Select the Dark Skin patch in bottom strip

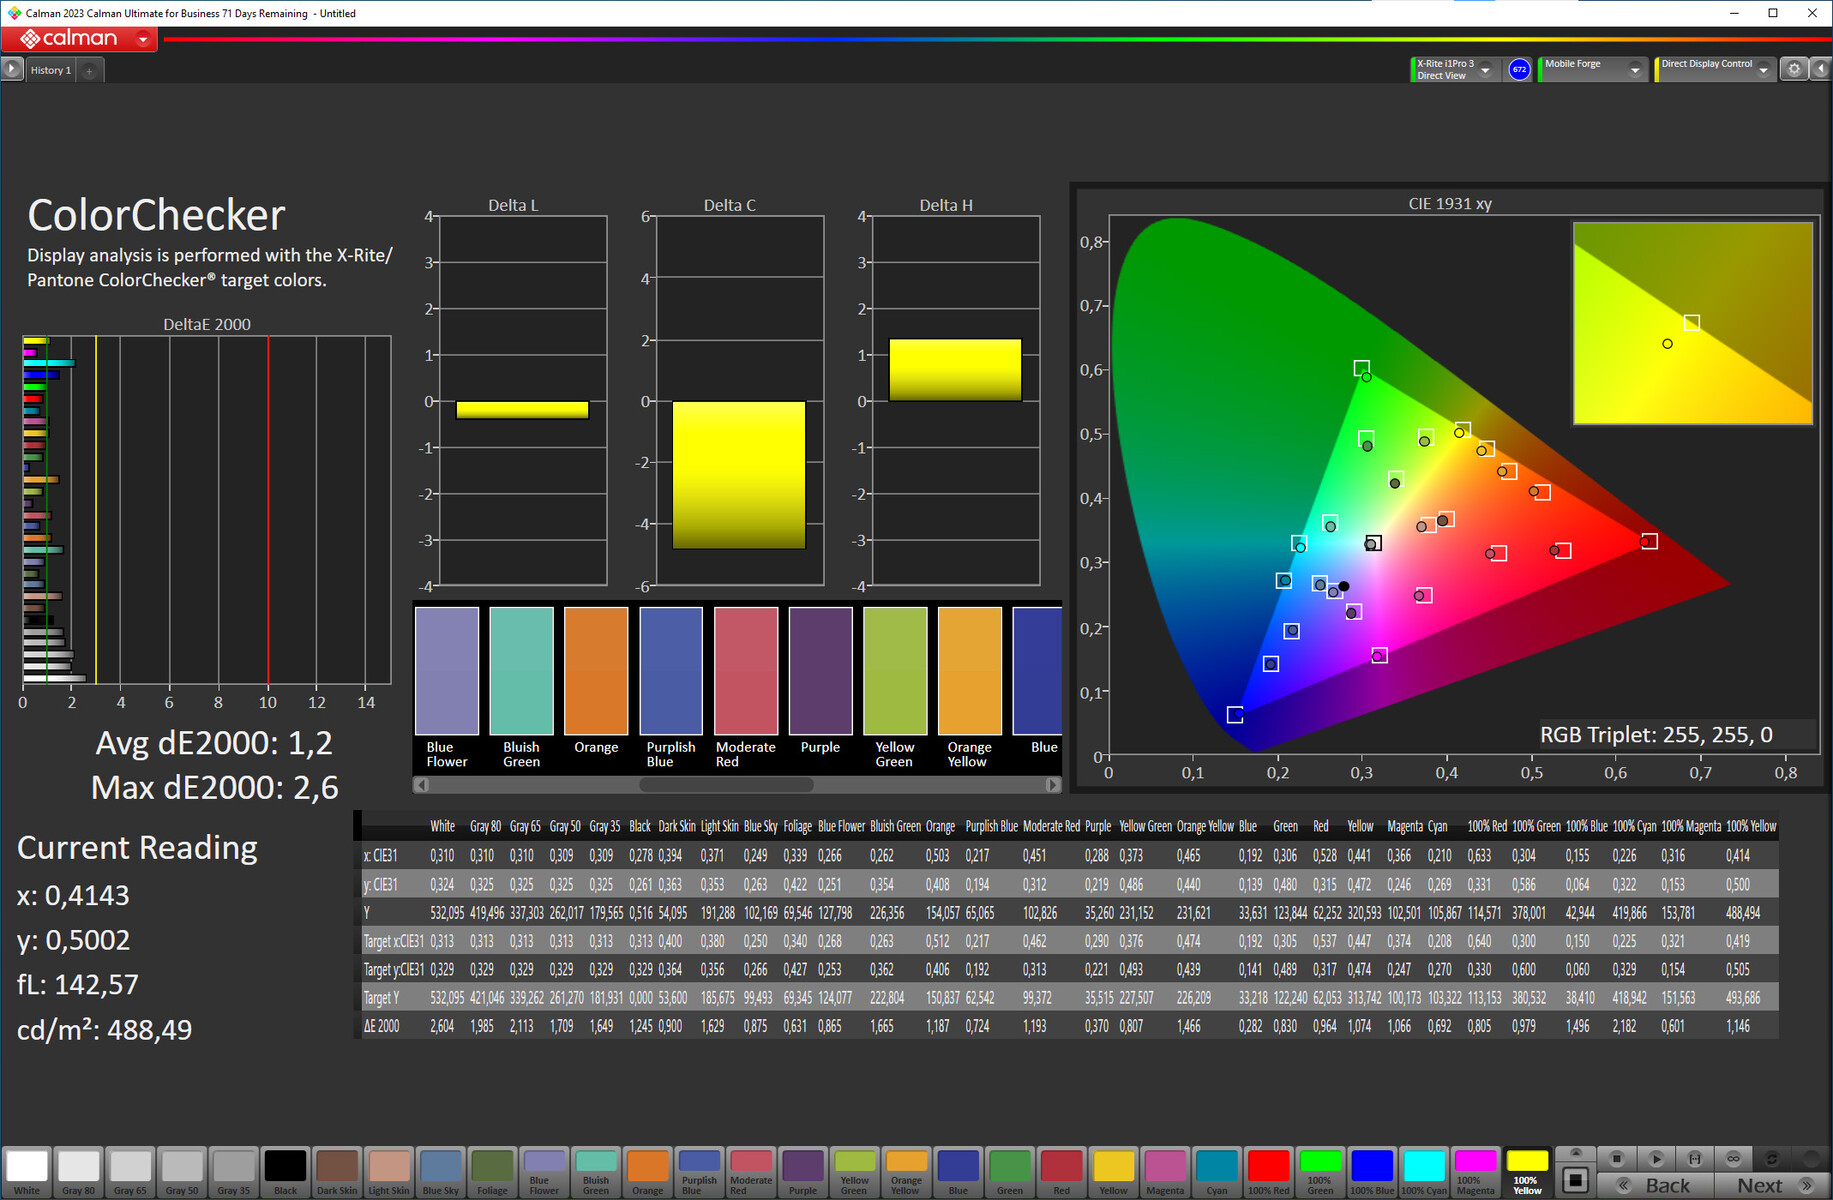tap(337, 1168)
